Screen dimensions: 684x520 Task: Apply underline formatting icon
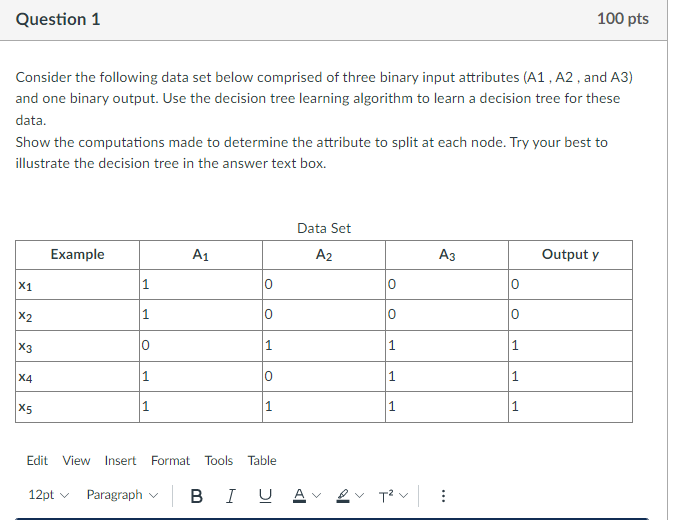tap(265, 496)
